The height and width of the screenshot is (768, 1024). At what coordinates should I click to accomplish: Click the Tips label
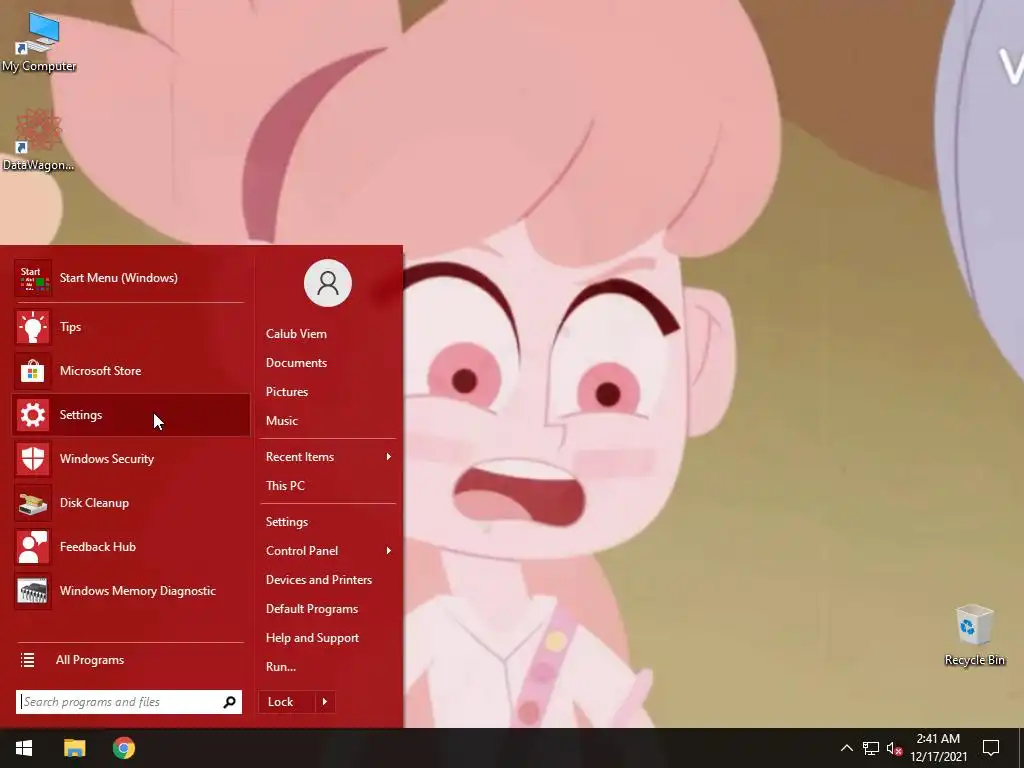[x=71, y=327]
